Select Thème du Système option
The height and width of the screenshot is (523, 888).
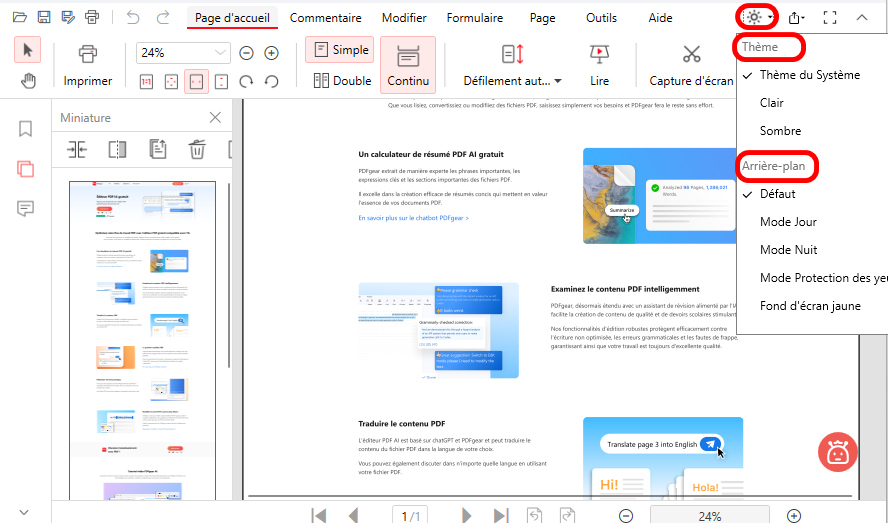[x=810, y=75]
